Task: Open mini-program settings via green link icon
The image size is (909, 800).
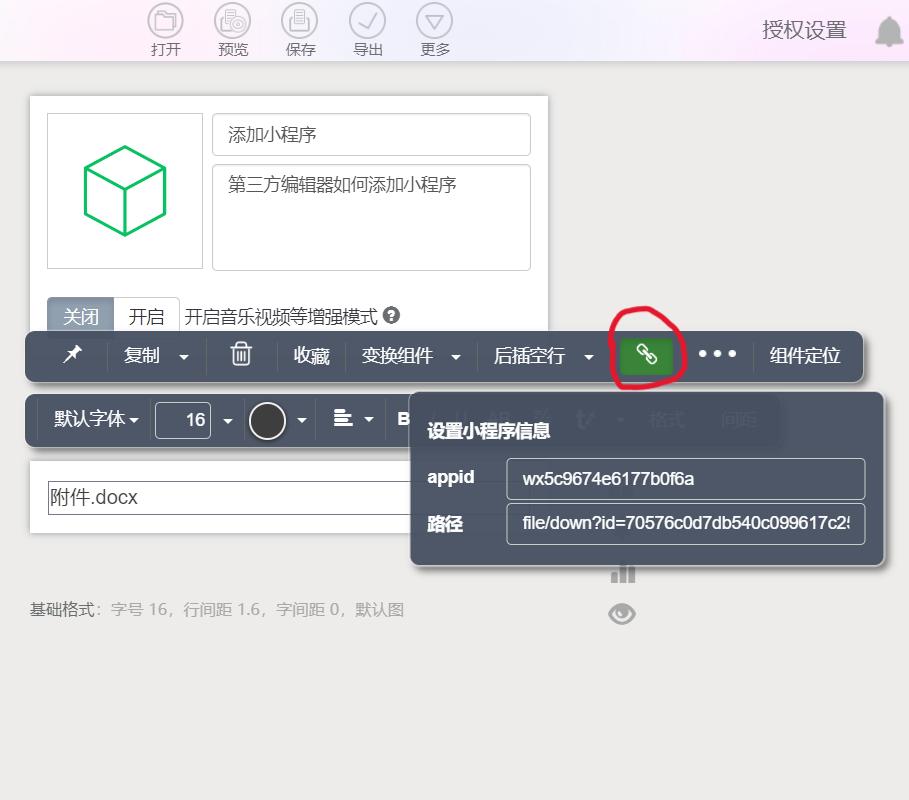Action: 645,356
